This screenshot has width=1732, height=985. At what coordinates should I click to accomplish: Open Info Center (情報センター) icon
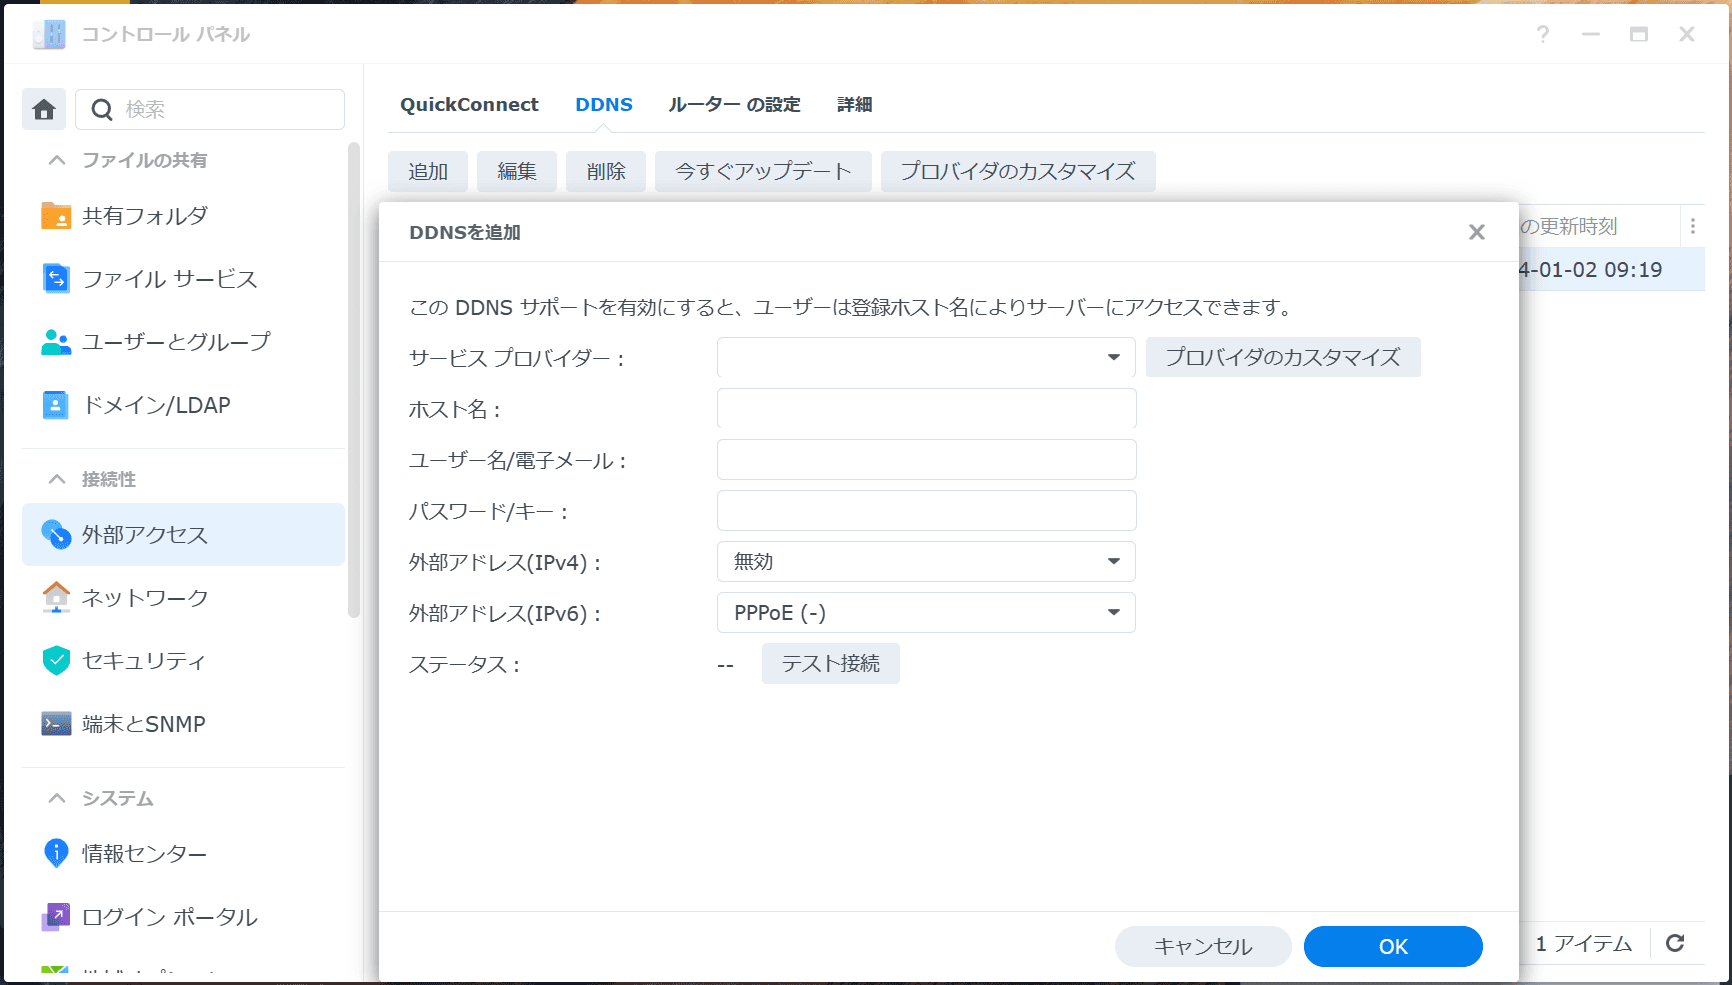click(x=56, y=853)
